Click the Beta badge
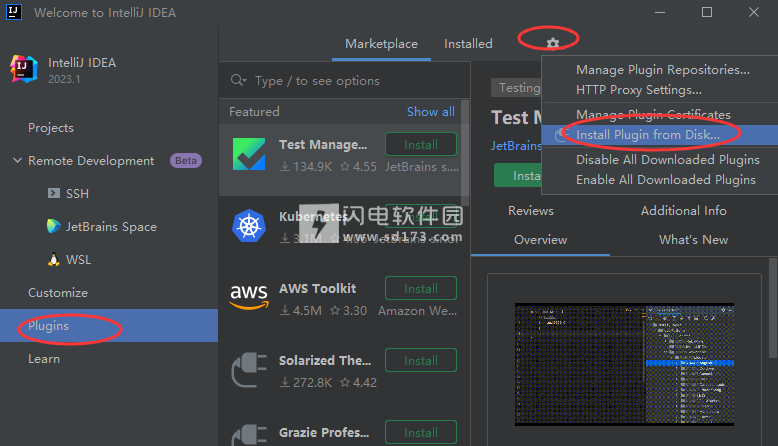 tap(186, 160)
